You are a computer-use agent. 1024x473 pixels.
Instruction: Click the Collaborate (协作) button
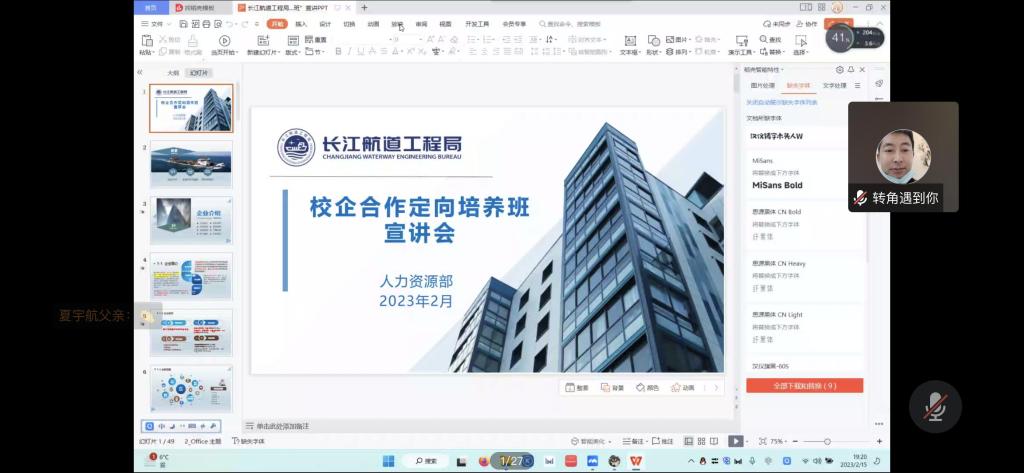(x=807, y=24)
